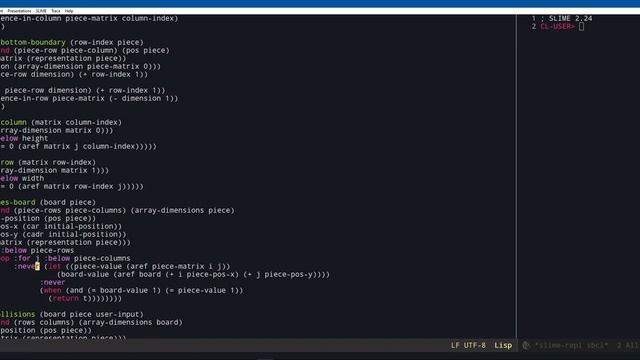Open the Presentations menu
This screenshot has height=360, width=640.
[19, 11]
